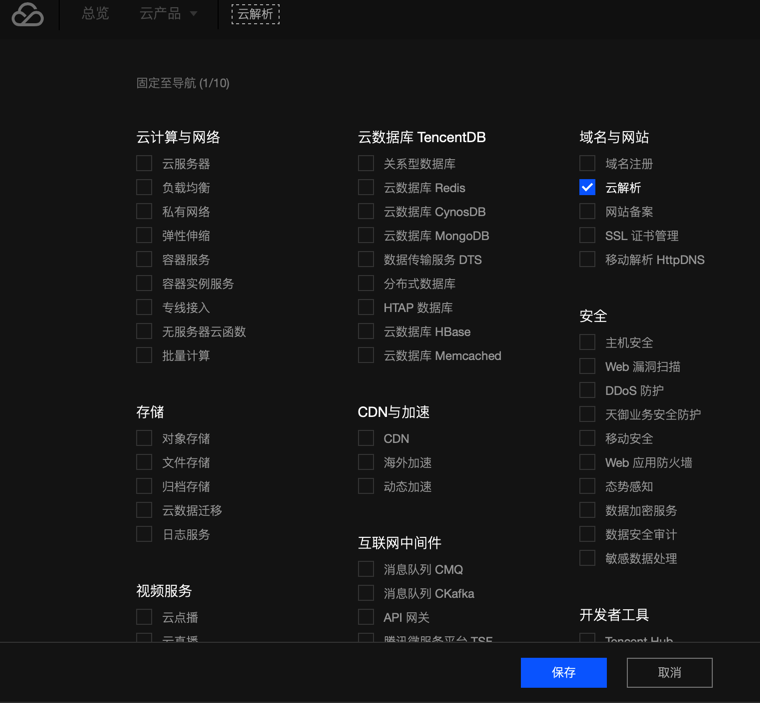The width and height of the screenshot is (760, 703).
Task: Check 云数据库 MongoDB option
Action: click(x=366, y=235)
